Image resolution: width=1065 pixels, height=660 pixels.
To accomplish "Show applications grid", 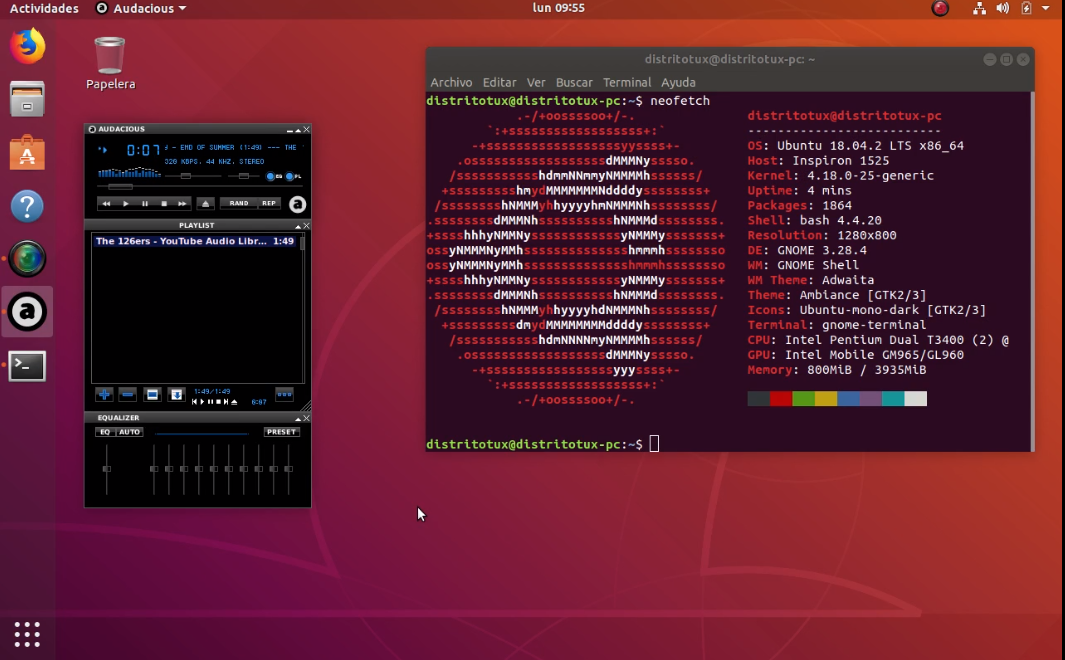I will 27,634.
